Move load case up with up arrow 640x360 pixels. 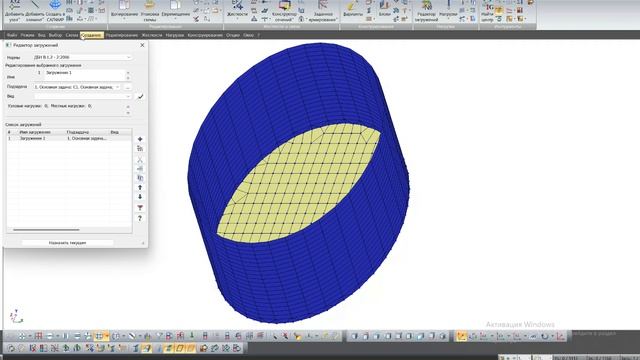coord(140,187)
